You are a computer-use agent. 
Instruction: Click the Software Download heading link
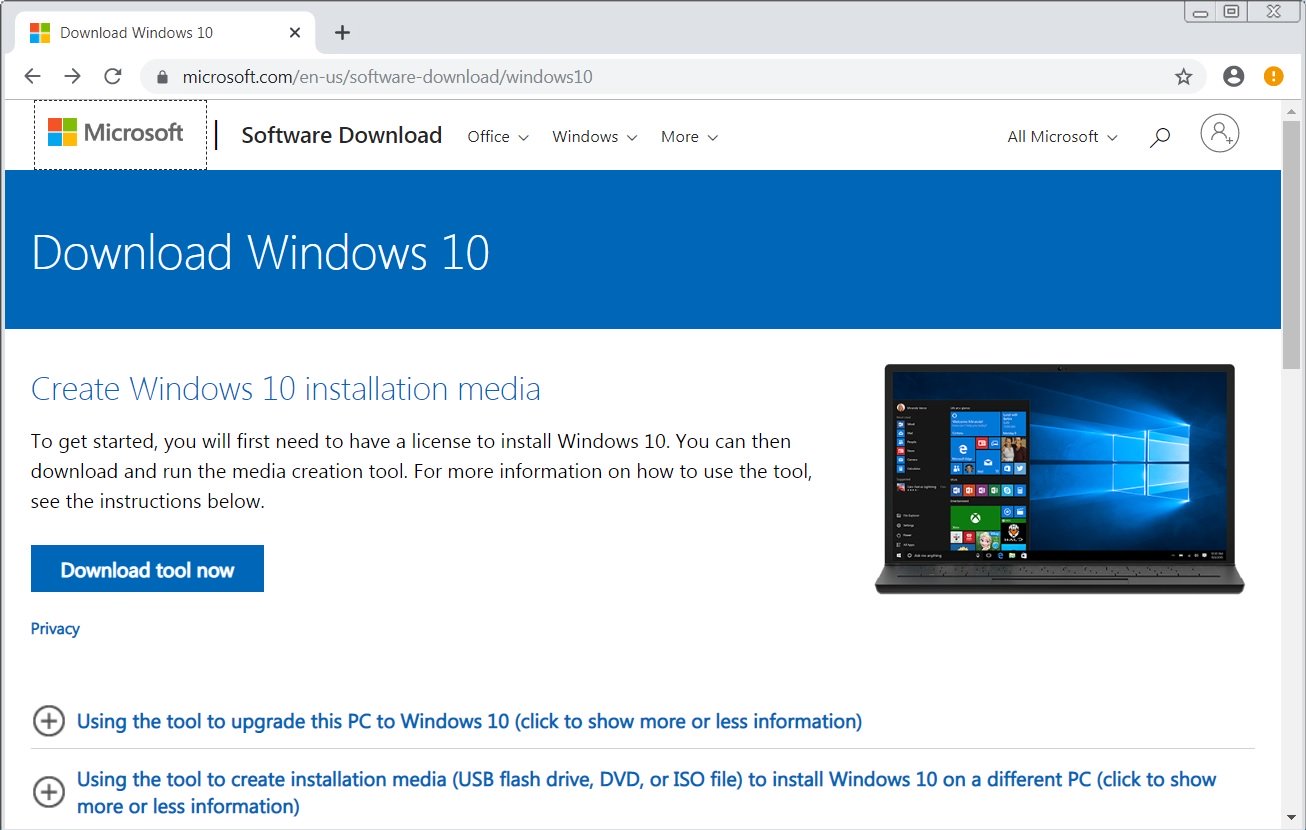[342, 135]
